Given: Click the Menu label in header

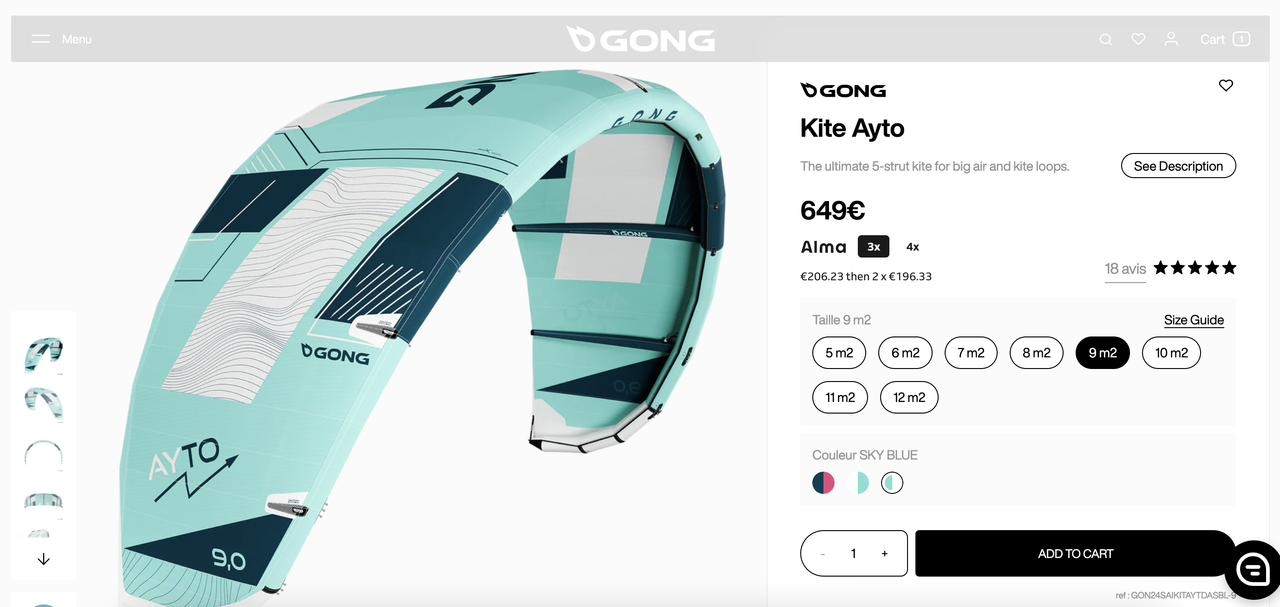Looking at the screenshot, I should [x=77, y=39].
